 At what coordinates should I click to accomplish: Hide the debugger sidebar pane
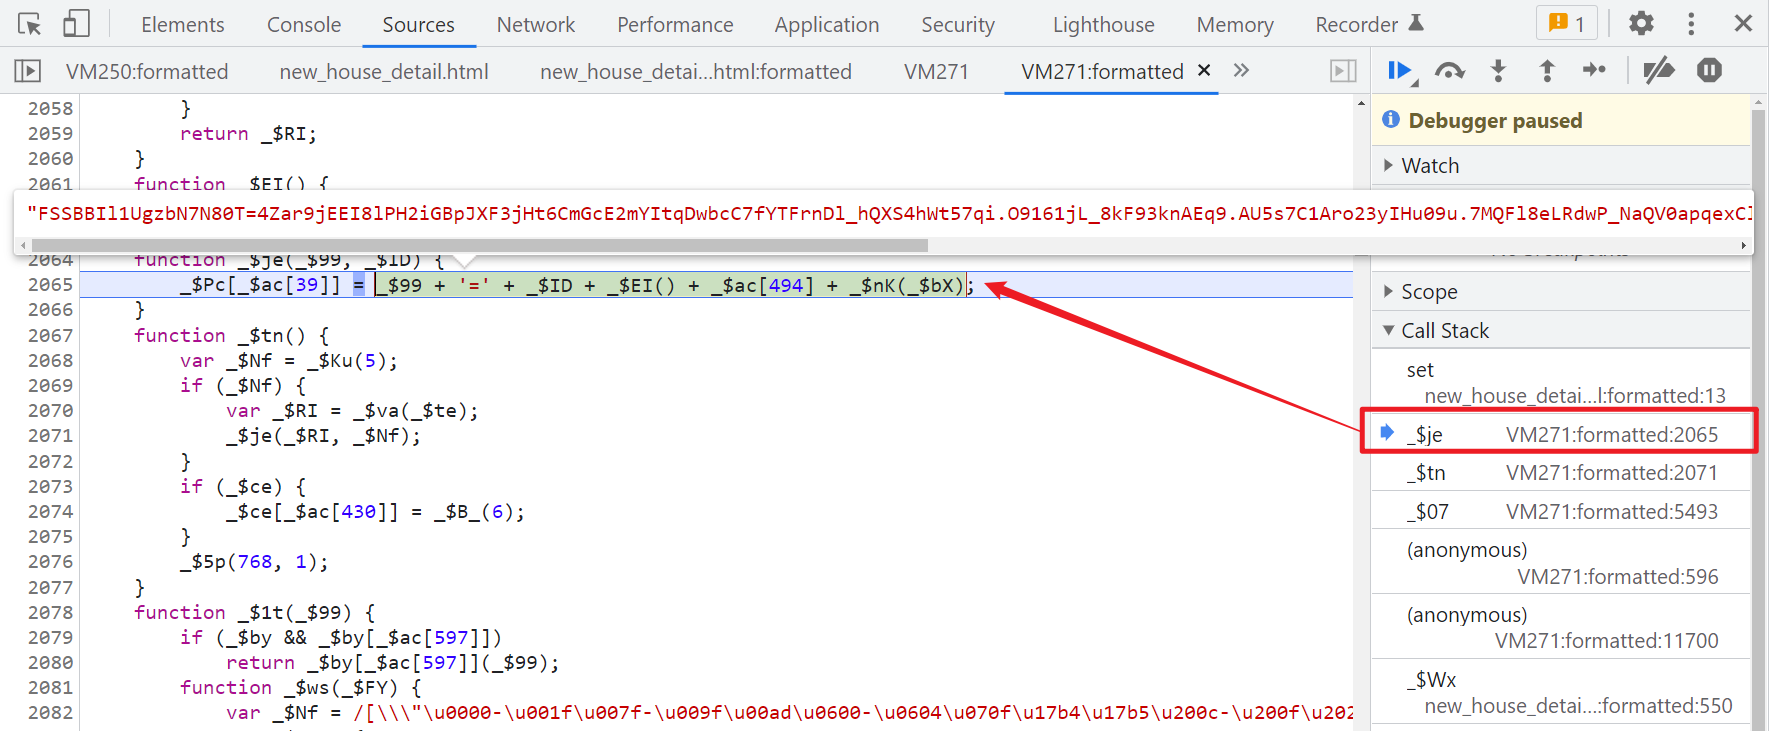pos(1343,71)
